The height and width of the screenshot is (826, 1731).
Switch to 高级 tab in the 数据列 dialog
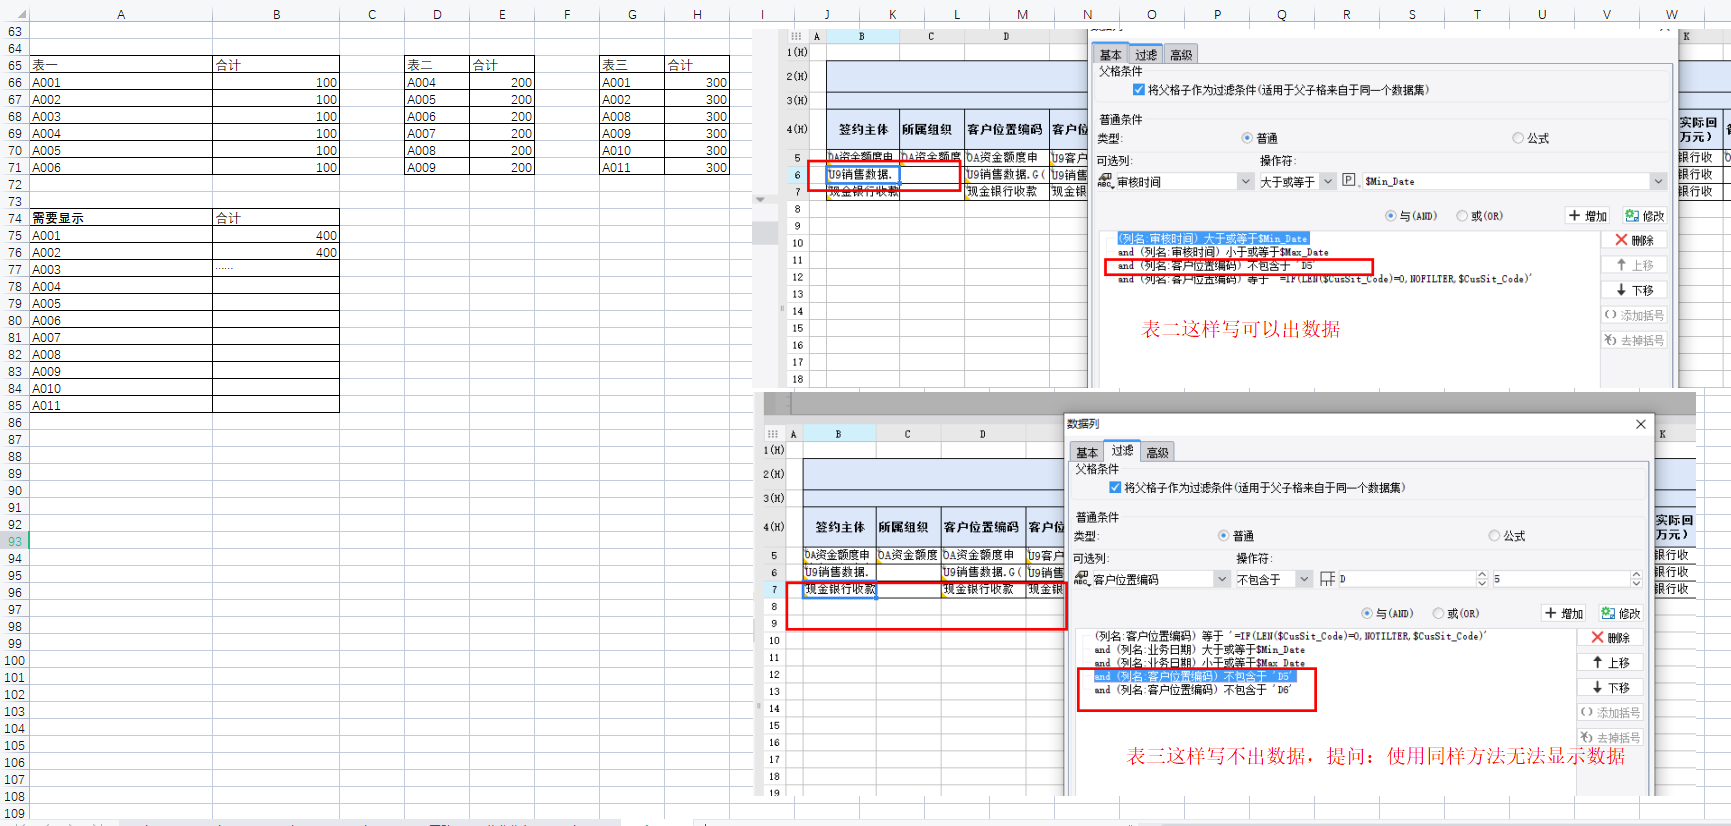point(1157,453)
